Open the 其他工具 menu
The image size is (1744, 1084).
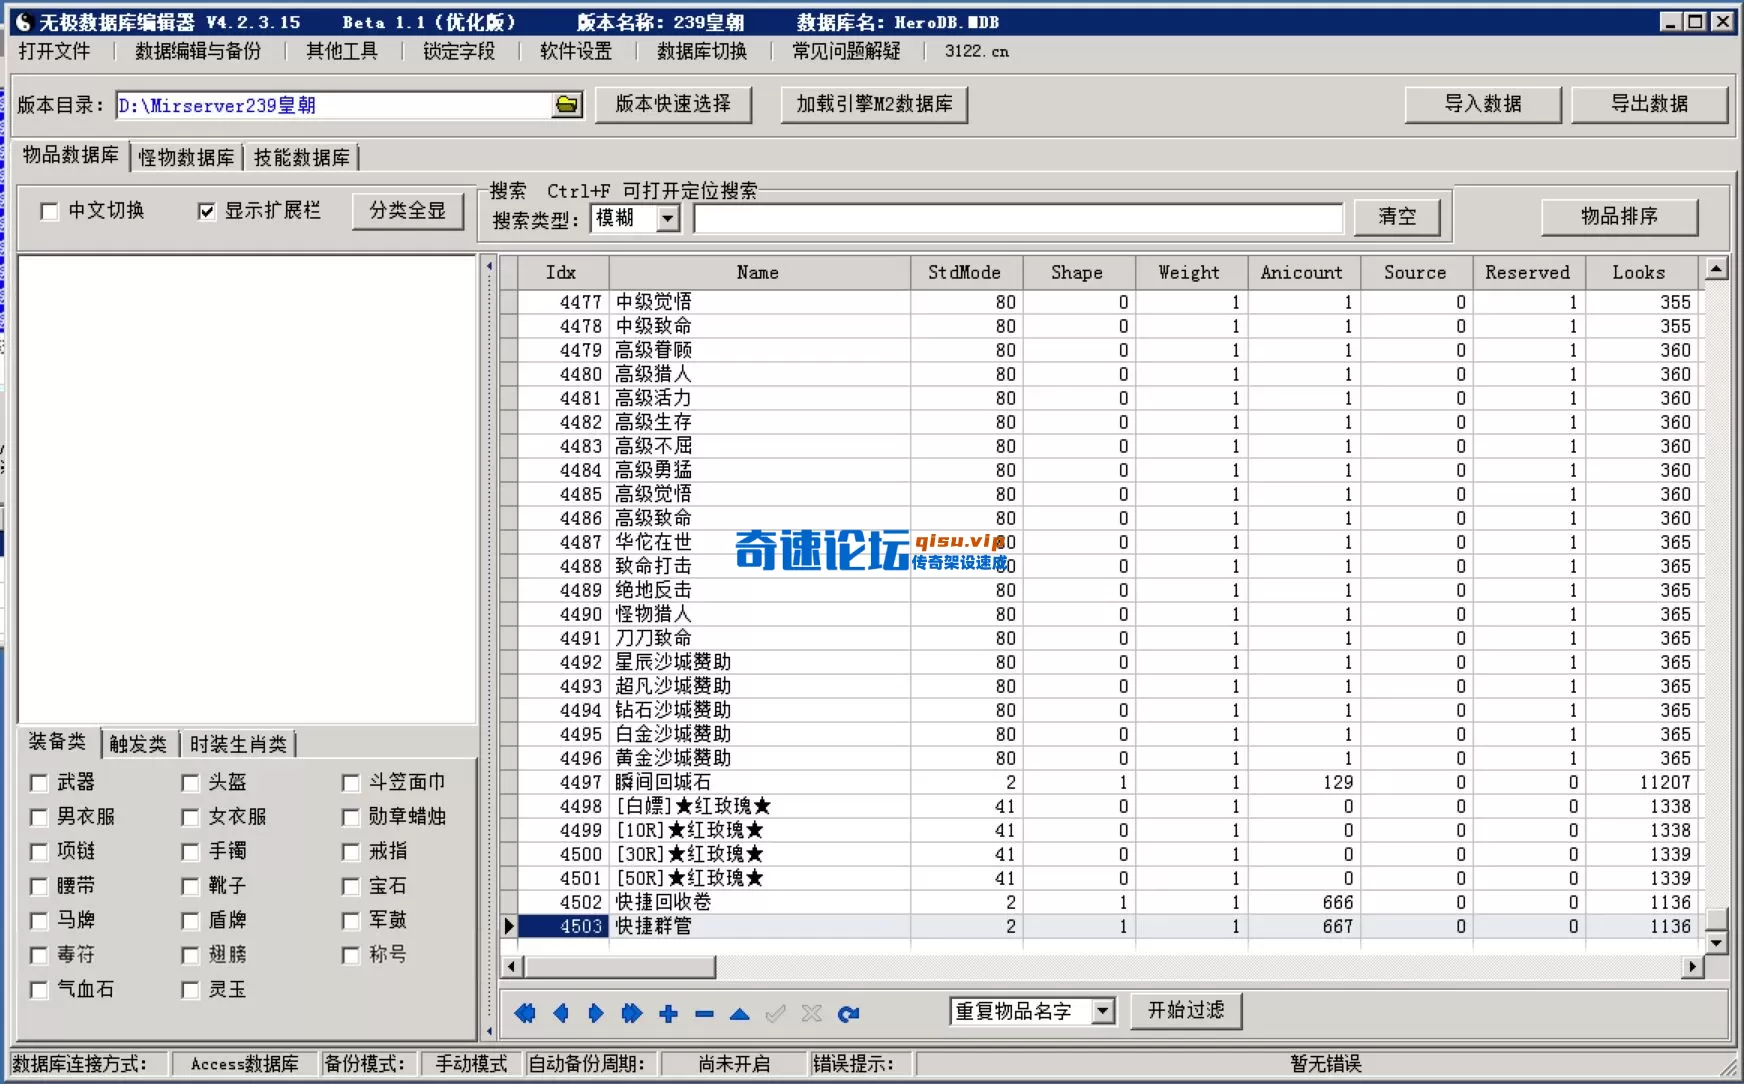[x=340, y=52]
